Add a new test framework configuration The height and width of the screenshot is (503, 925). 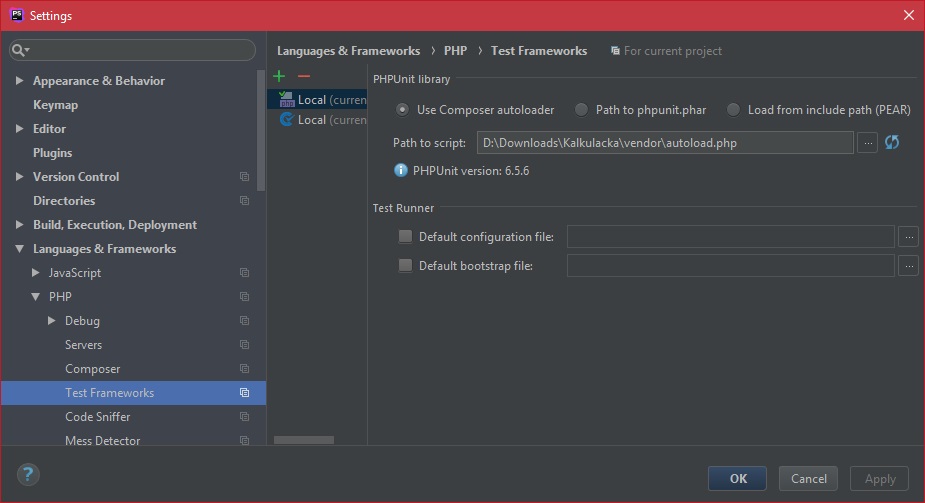tap(279, 76)
